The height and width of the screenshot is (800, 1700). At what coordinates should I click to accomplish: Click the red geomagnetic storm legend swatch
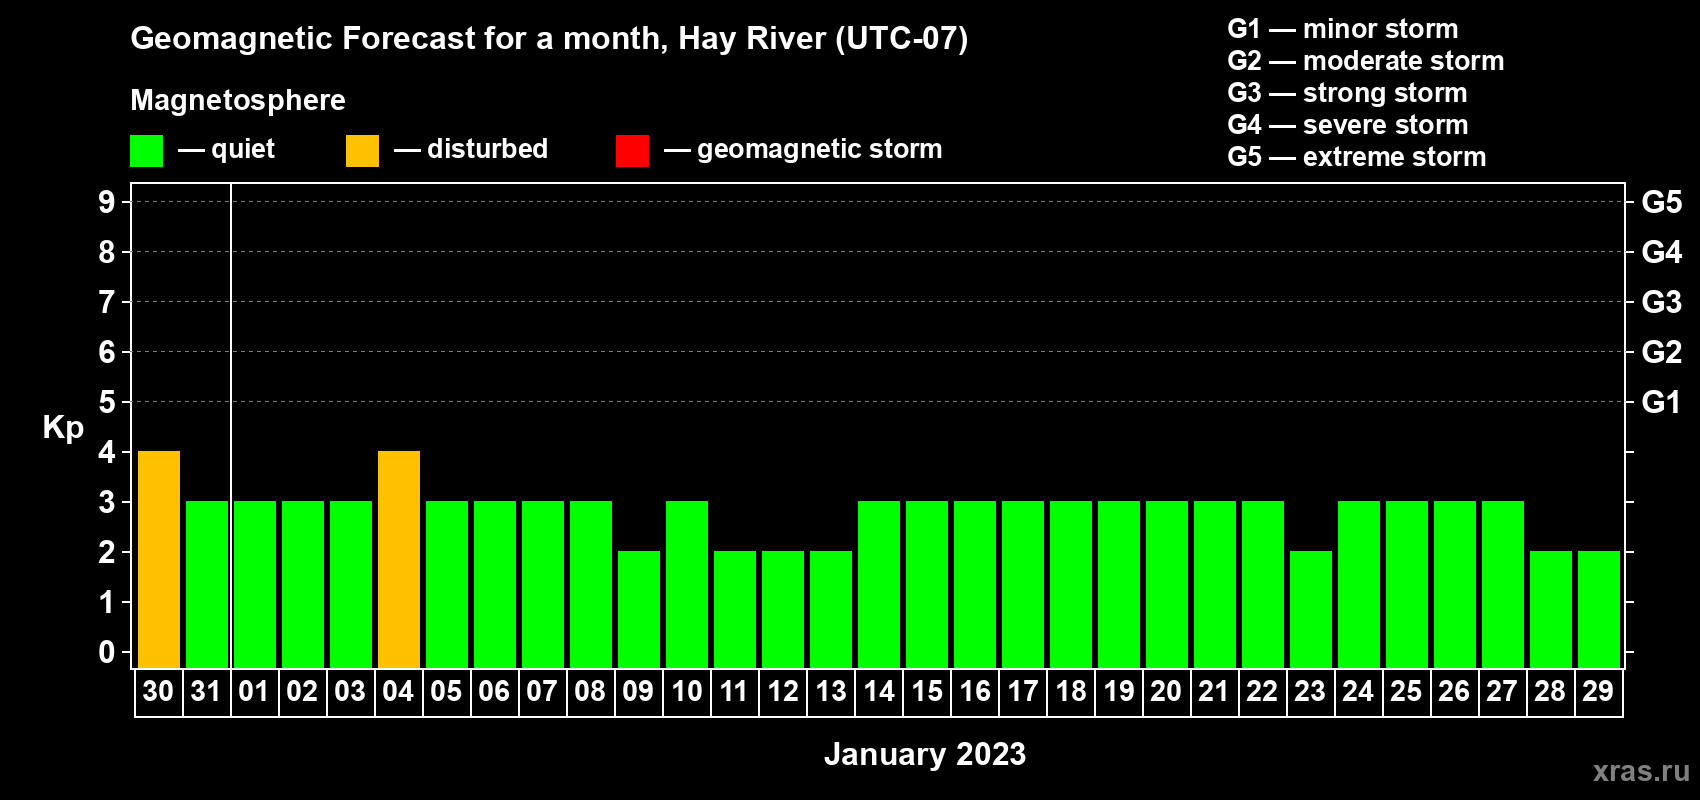(632, 151)
